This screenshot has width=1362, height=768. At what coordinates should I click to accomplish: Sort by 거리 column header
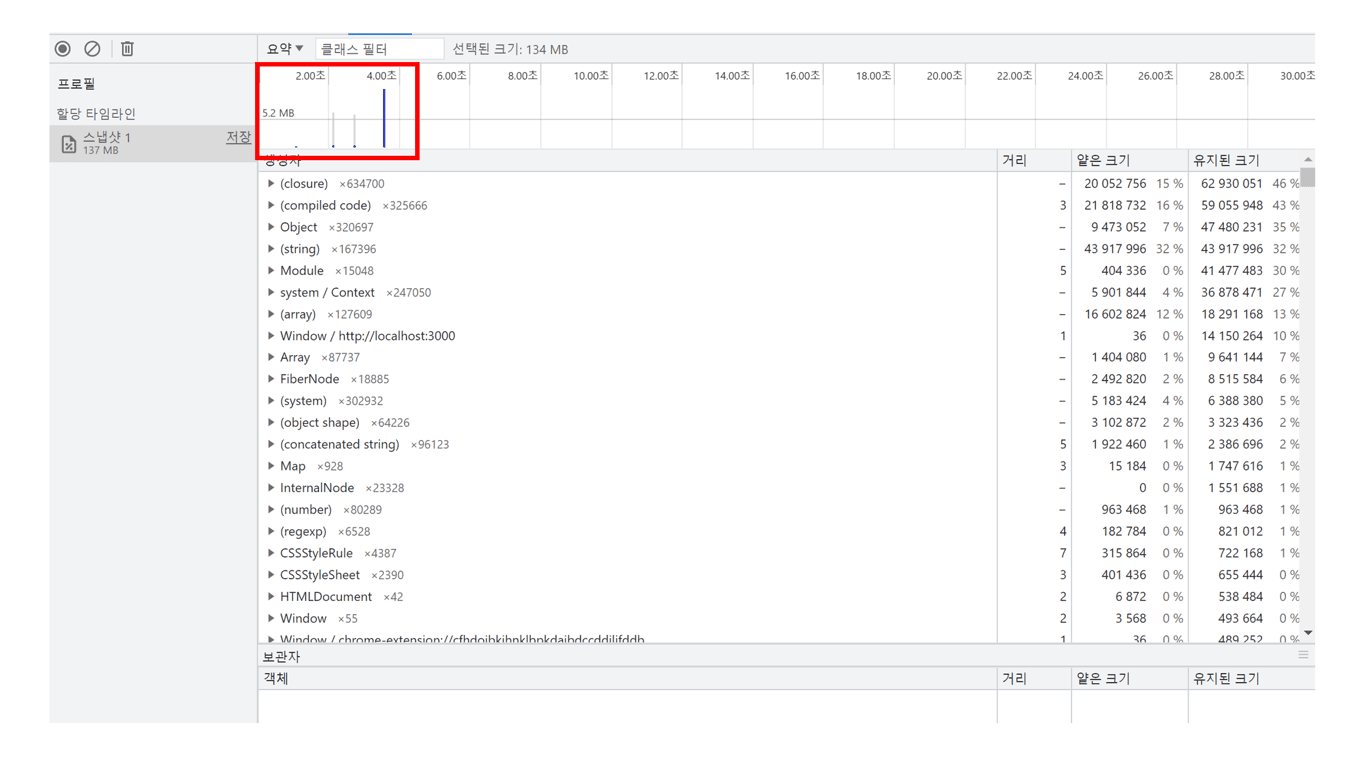click(1034, 160)
